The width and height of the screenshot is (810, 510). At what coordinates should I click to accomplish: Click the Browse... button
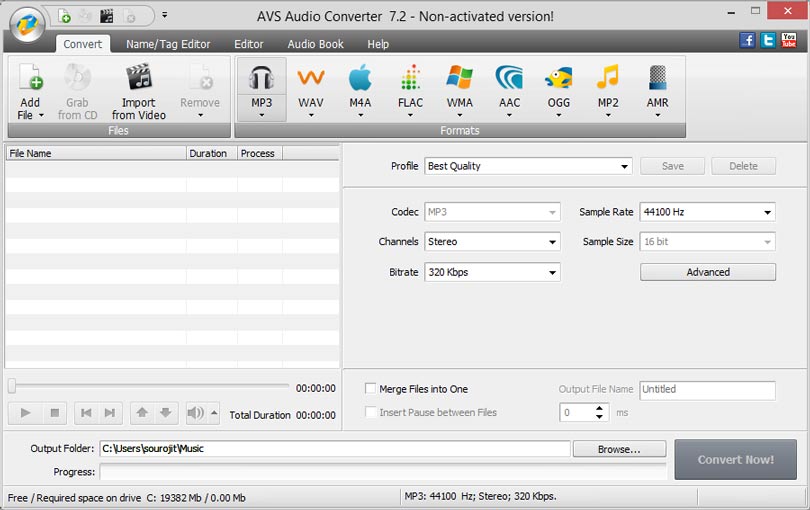click(619, 449)
